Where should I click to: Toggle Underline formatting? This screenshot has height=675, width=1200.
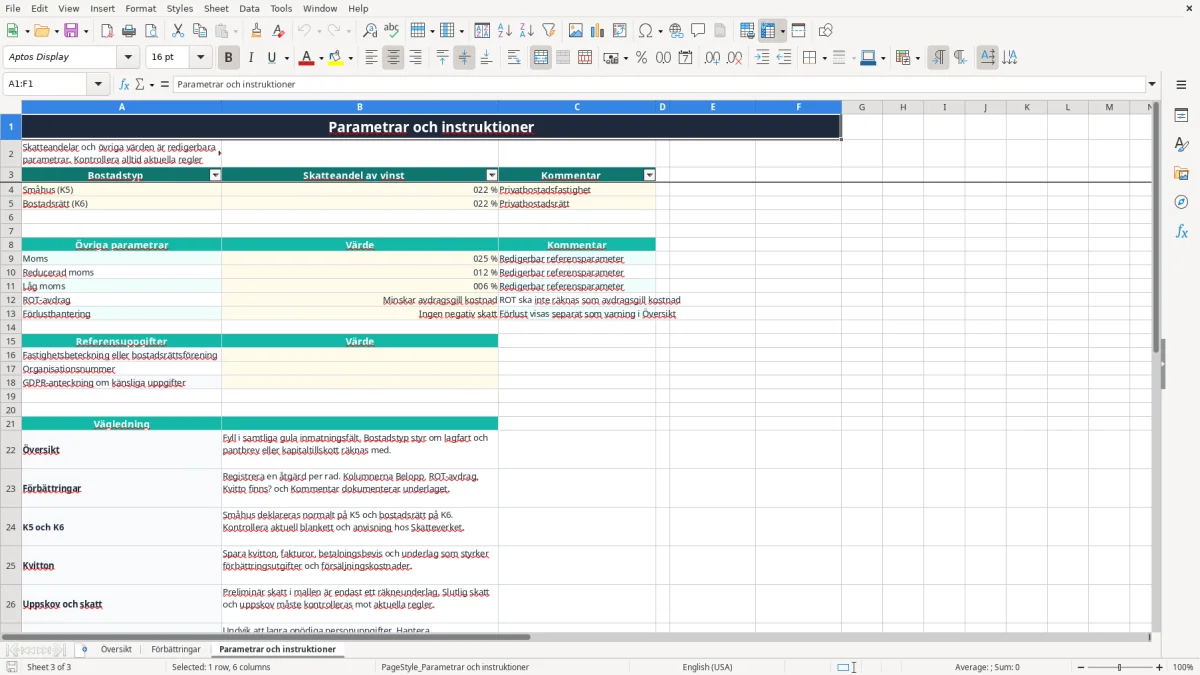tap(271, 58)
